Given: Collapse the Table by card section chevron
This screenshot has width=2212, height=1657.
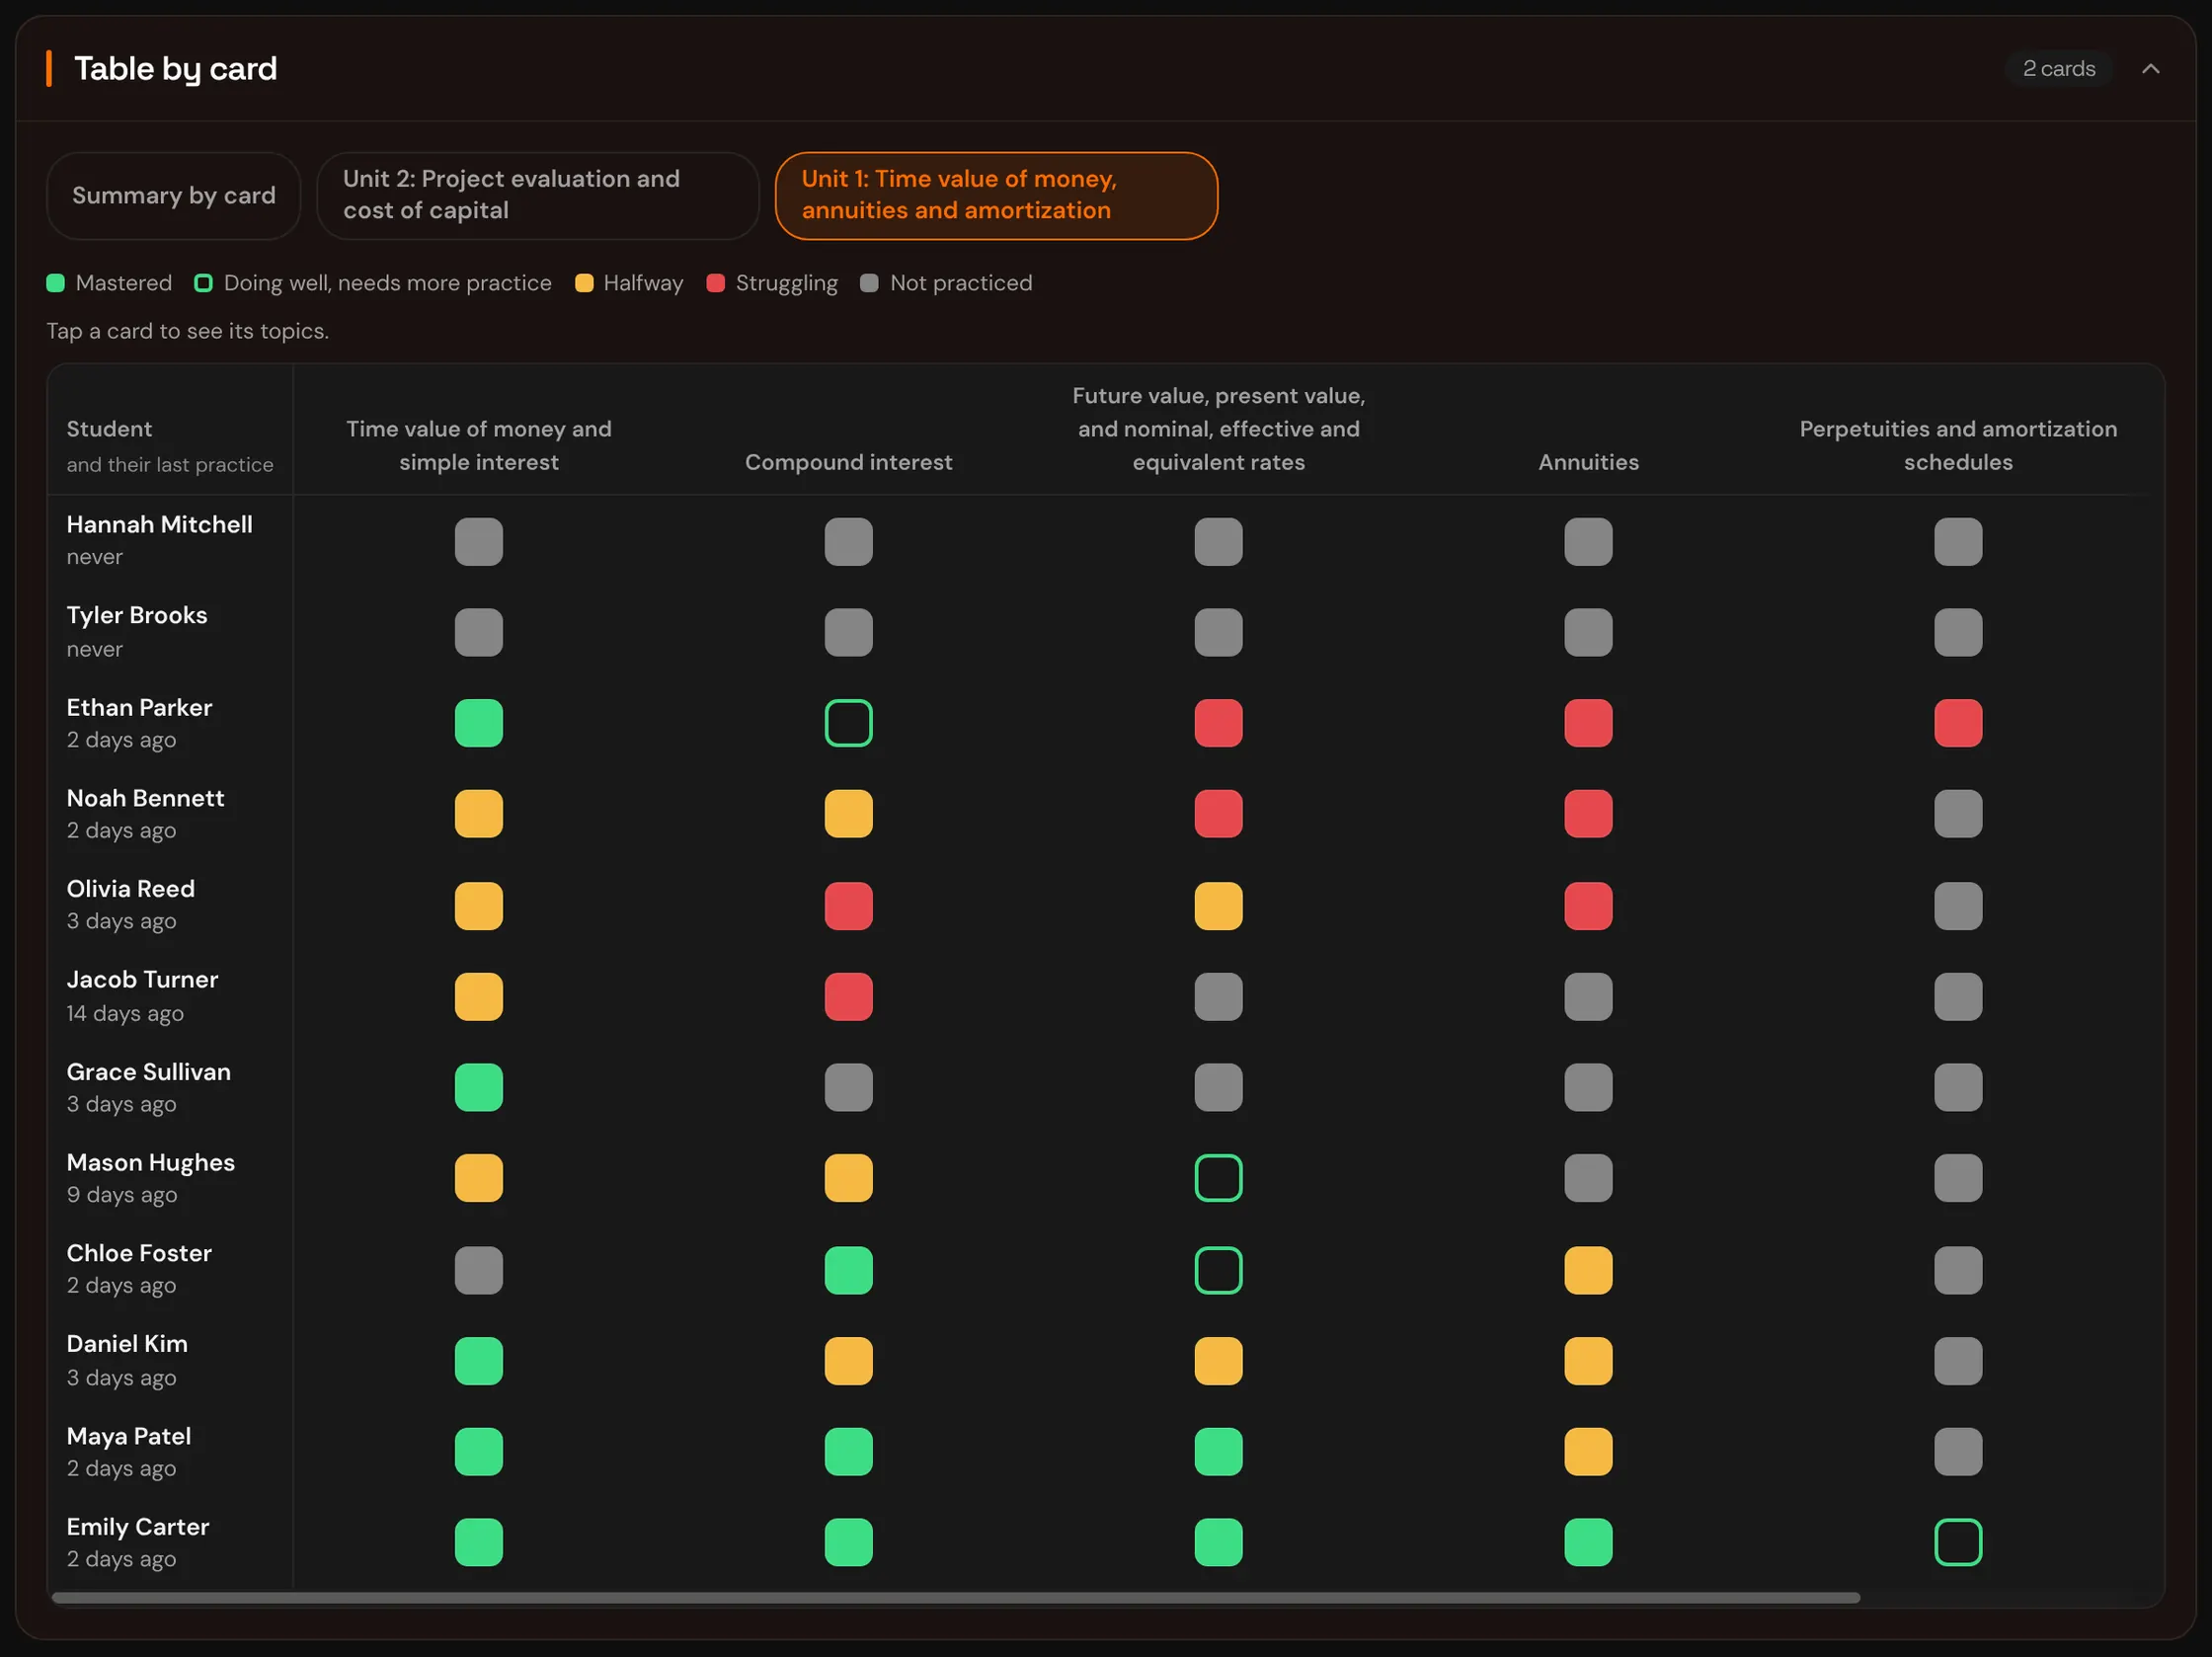Looking at the screenshot, I should coord(2150,69).
